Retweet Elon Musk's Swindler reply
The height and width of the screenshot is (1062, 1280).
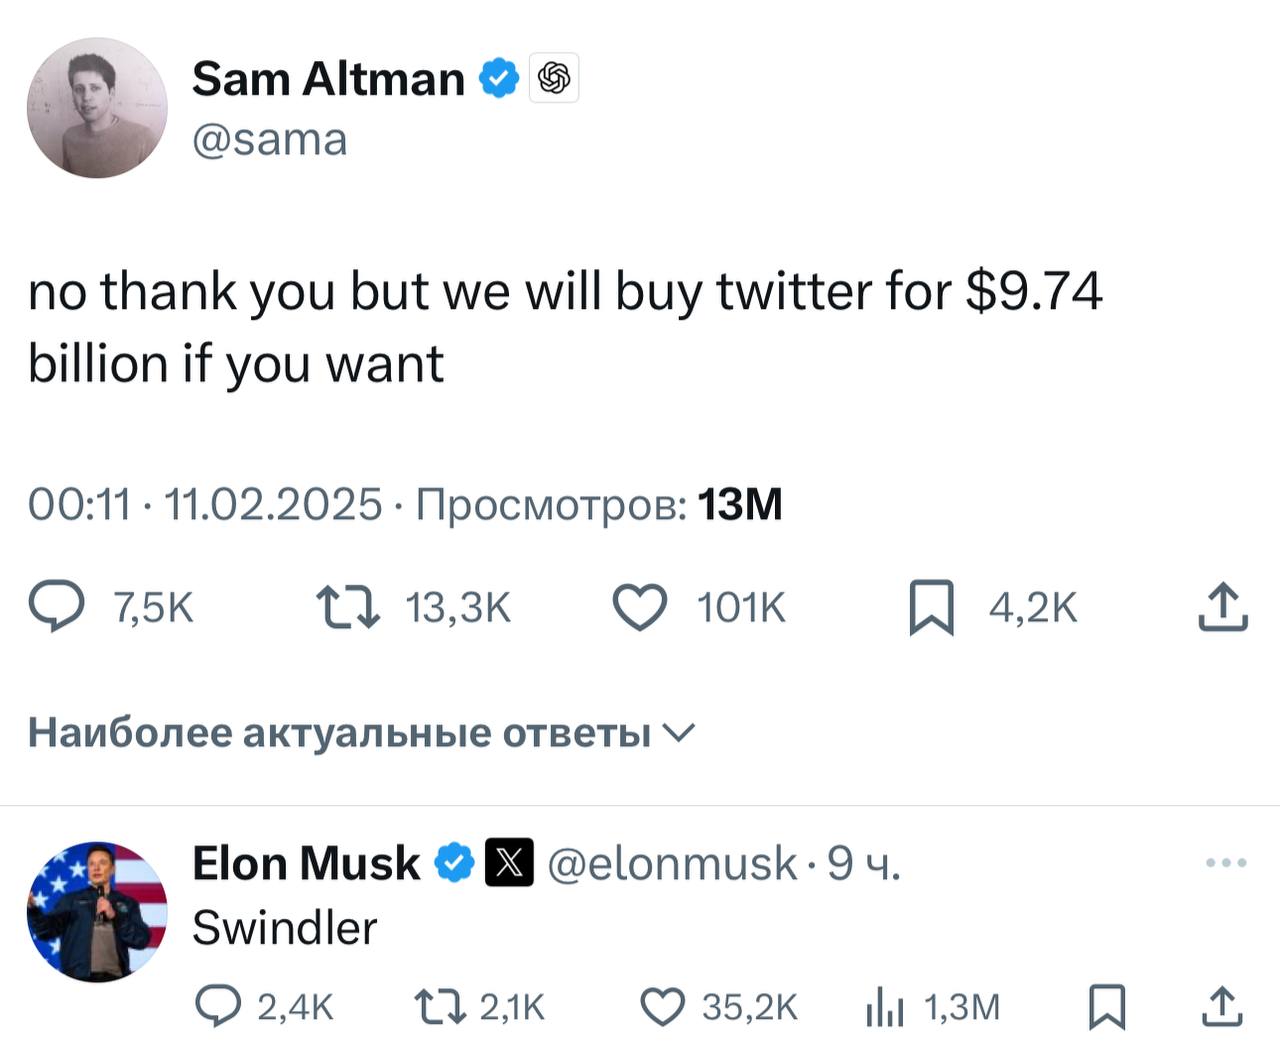tap(440, 1007)
